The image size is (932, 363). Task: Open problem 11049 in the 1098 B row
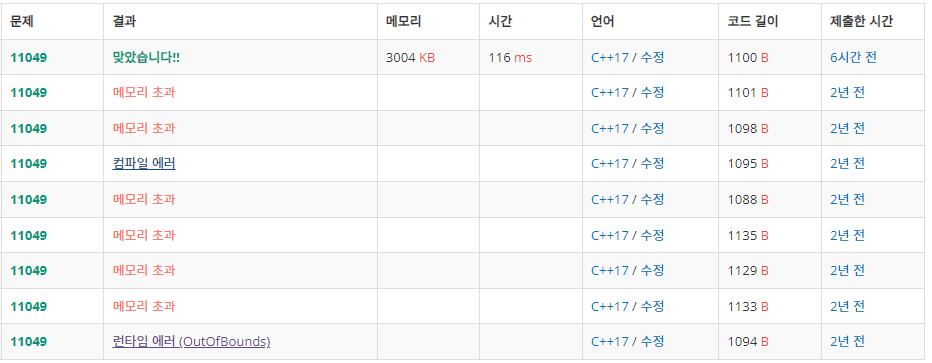[29, 128]
